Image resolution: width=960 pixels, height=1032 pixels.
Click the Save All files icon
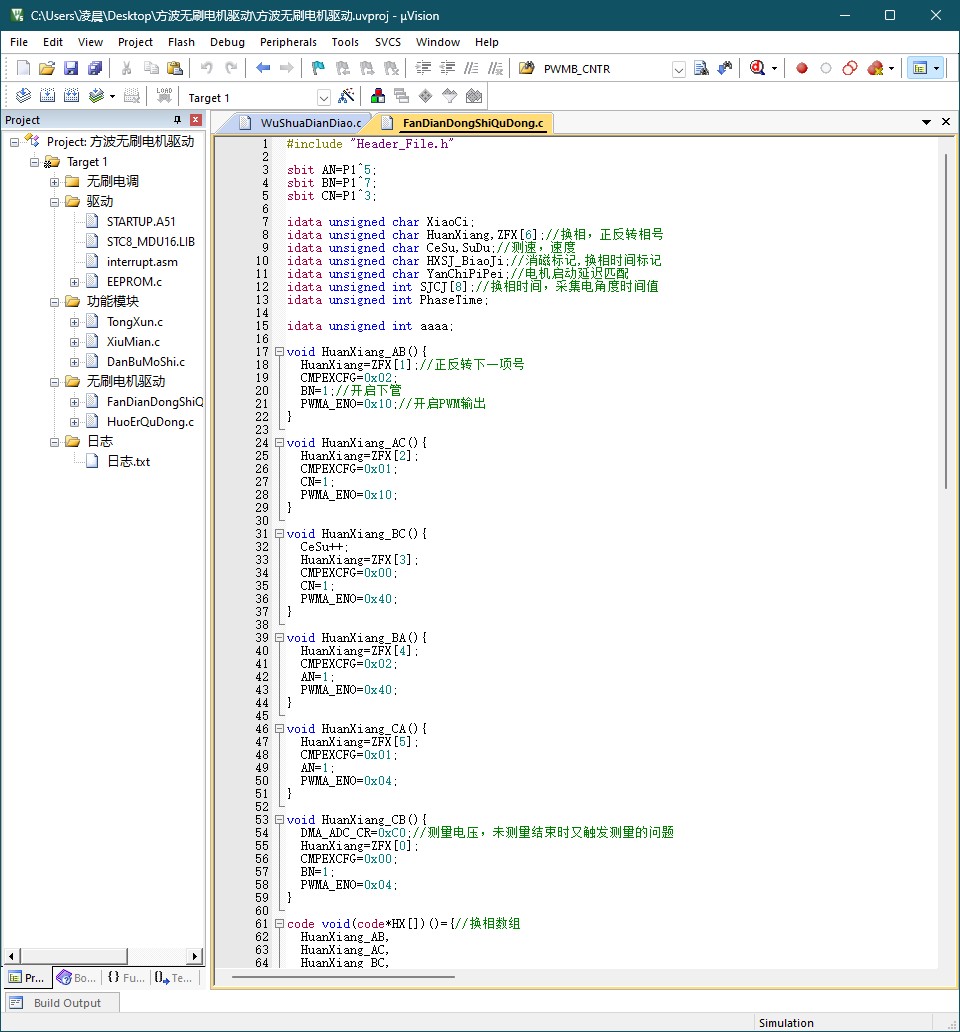pos(95,69)
